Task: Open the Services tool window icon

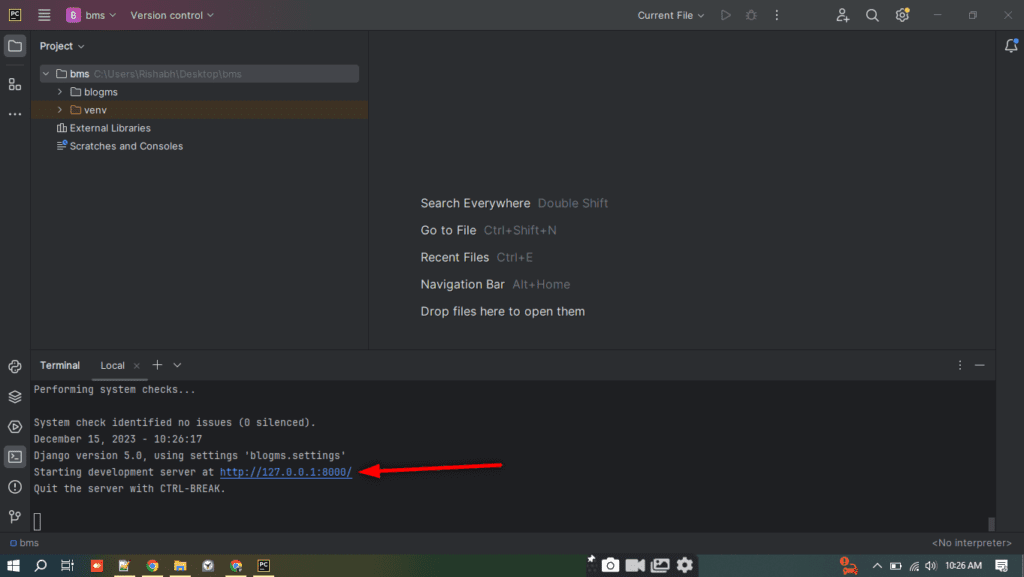Action: (x=15, y=426)
